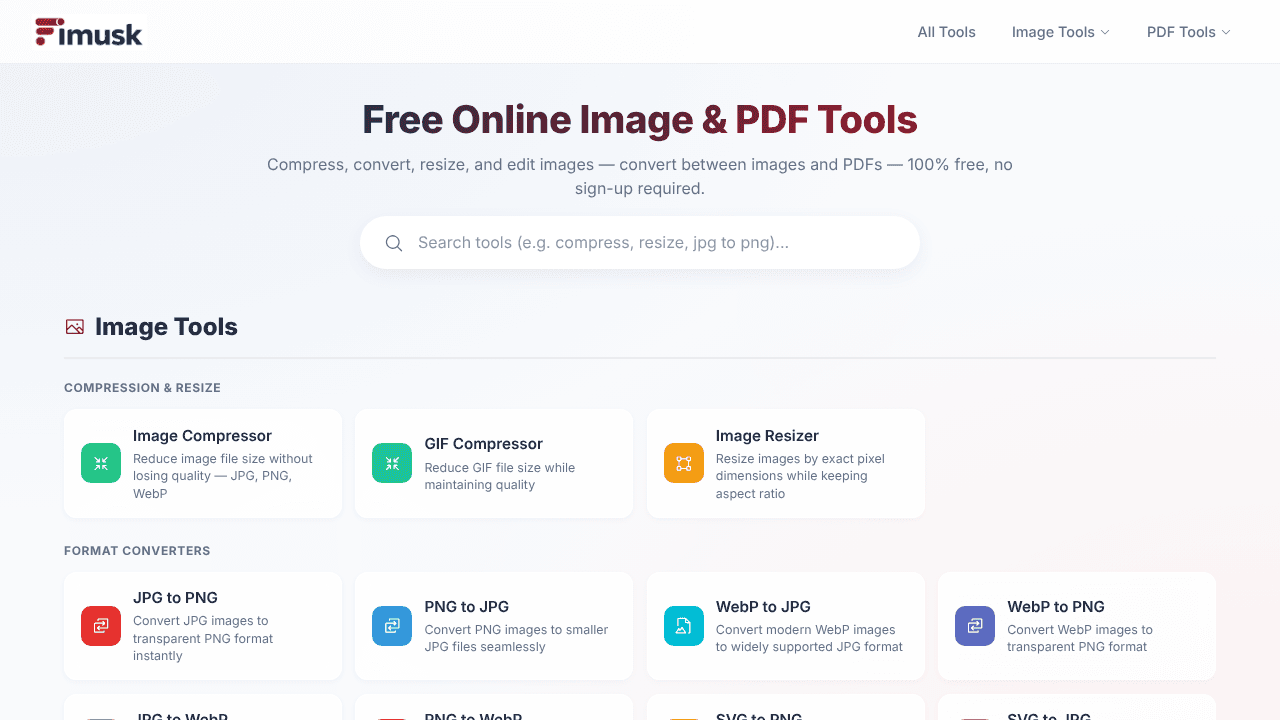Open the JPG to PNG converter title
1280x720 pixels.
click(175, 598)
